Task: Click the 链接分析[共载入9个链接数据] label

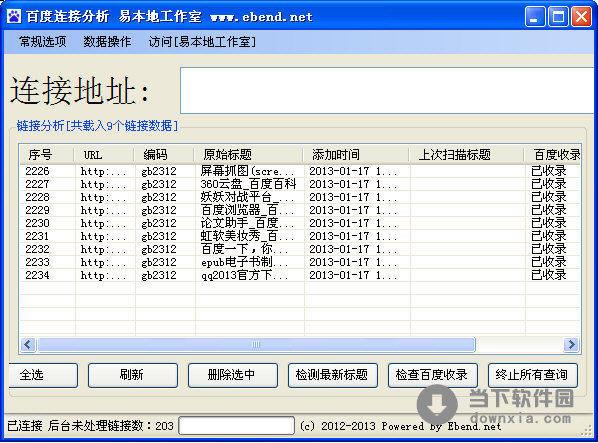Action: click(97, 125)
